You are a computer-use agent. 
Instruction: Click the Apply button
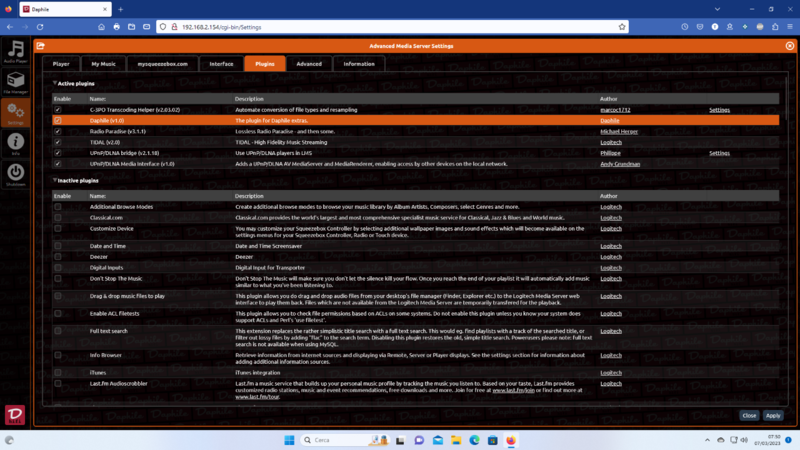773,415
